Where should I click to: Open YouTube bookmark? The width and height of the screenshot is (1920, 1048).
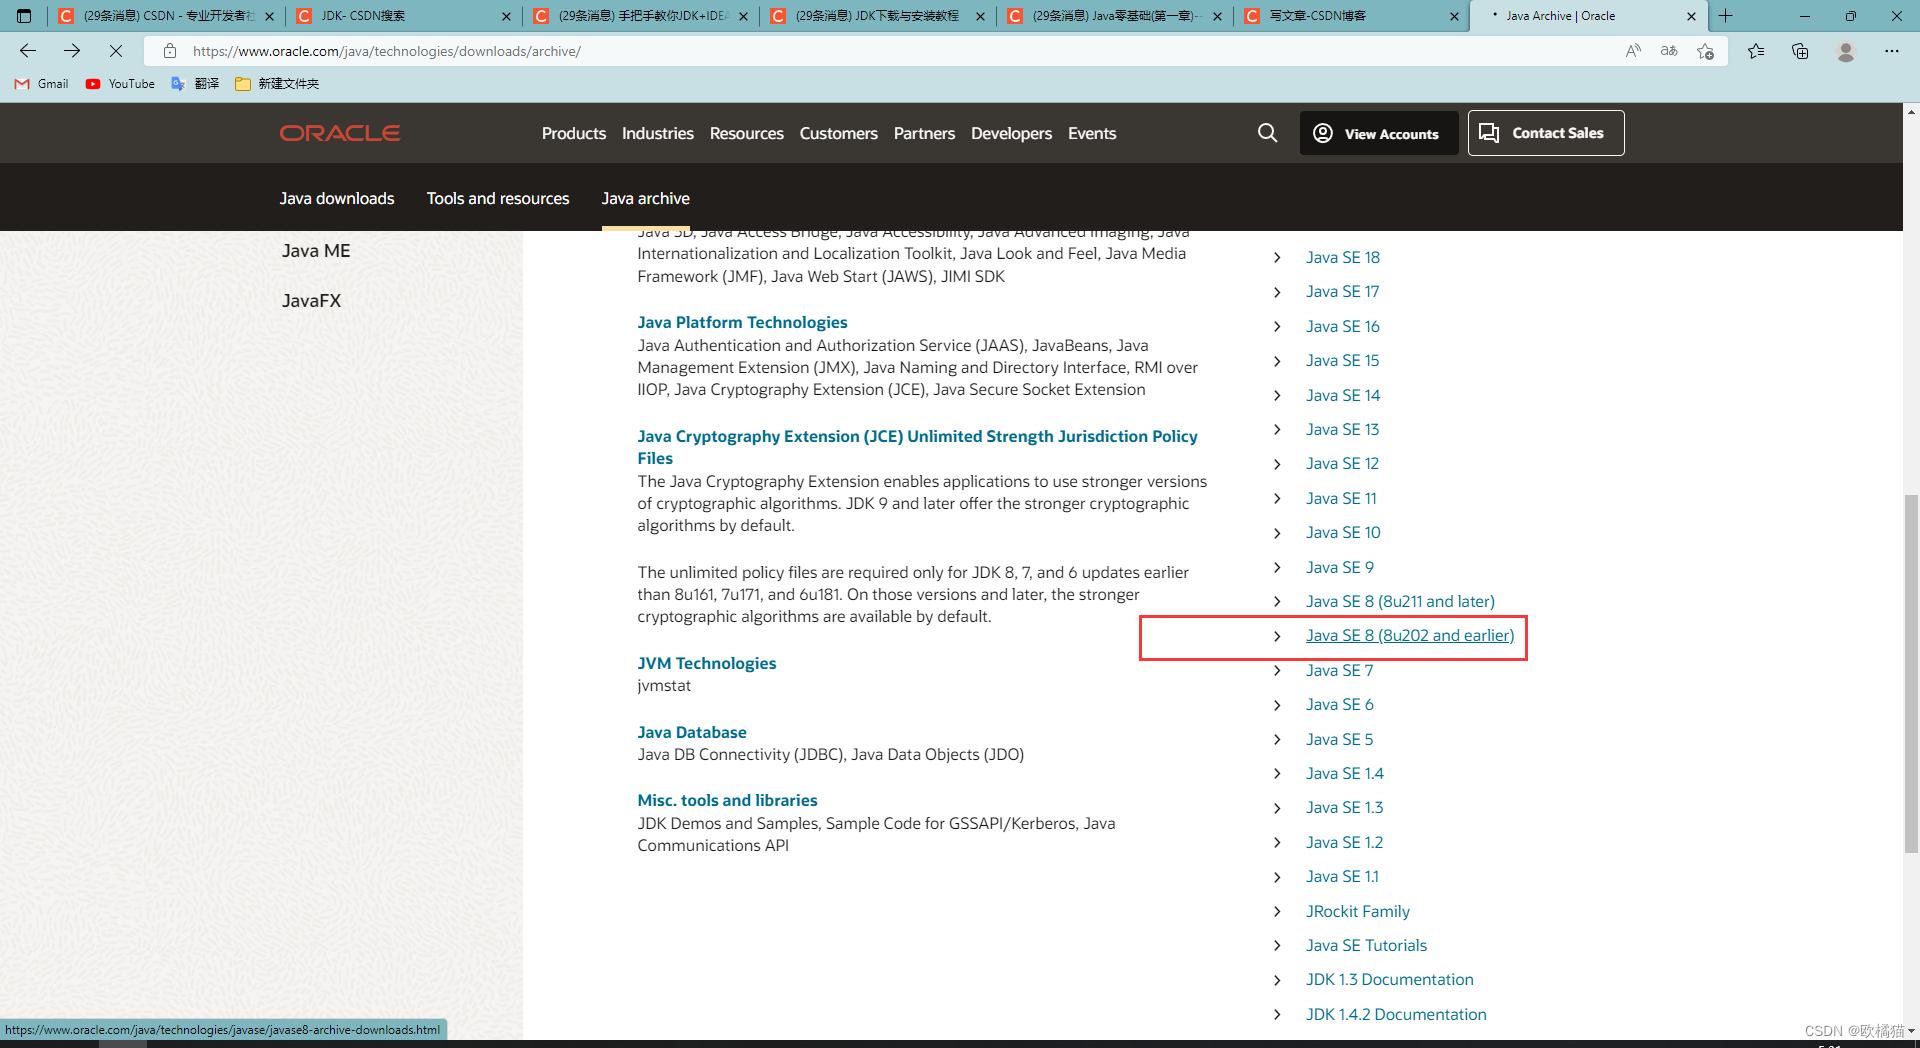120,84
